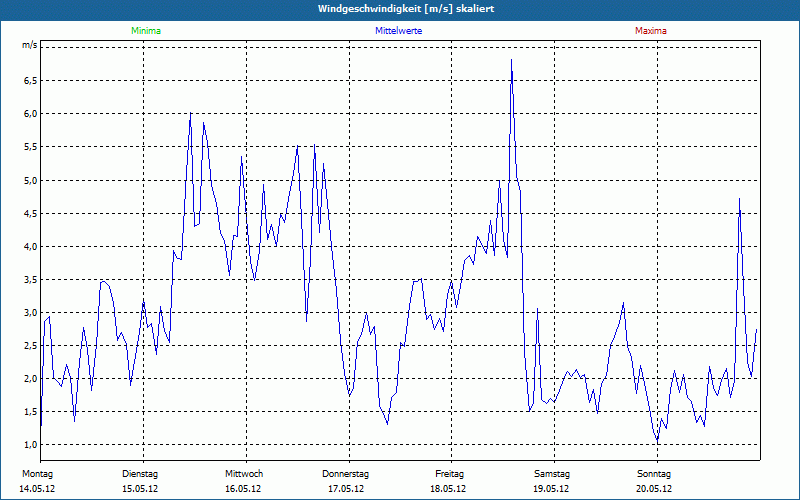Click the 4,0 y-axis value

(31, 246)
